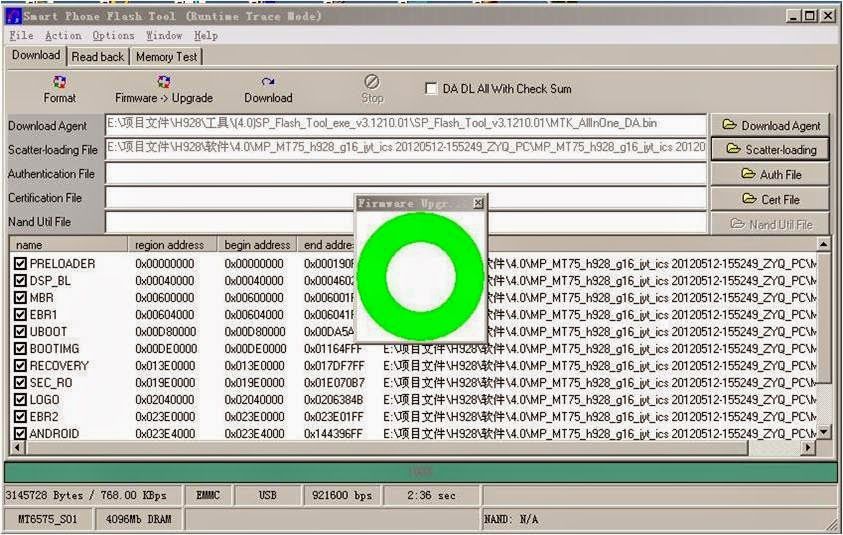Click the Scatter-loading File path field
This screenshot has height=535, width=843.
tap(405, 149)
